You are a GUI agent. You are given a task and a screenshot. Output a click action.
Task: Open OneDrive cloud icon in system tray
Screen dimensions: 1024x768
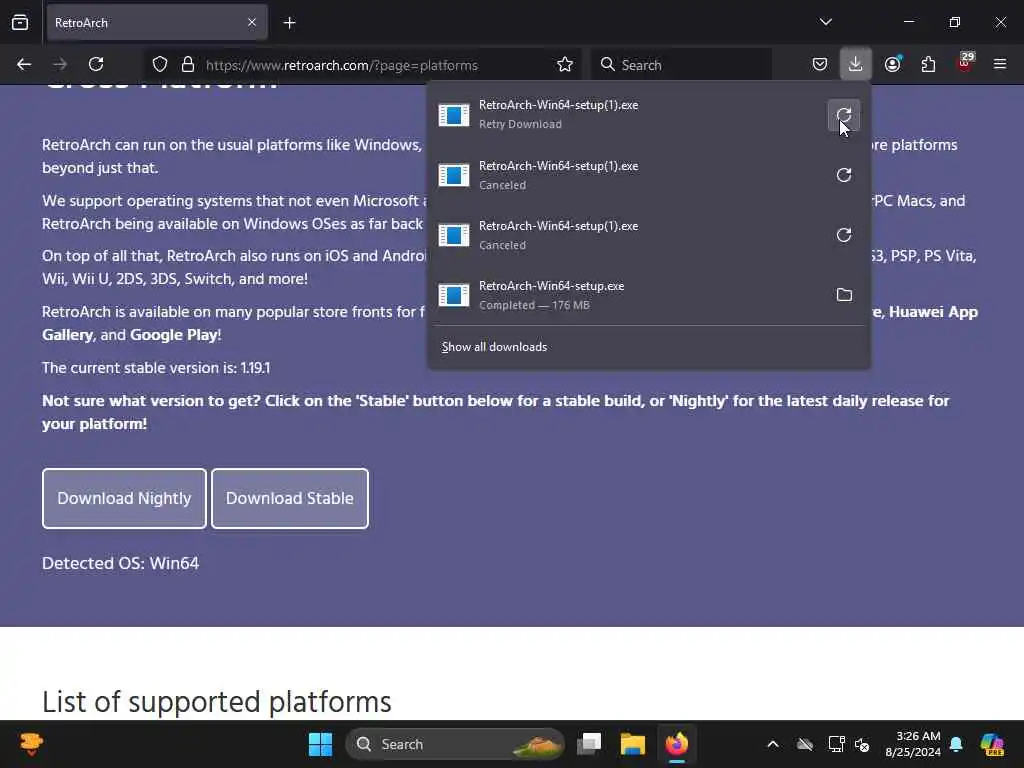[805, 744]
